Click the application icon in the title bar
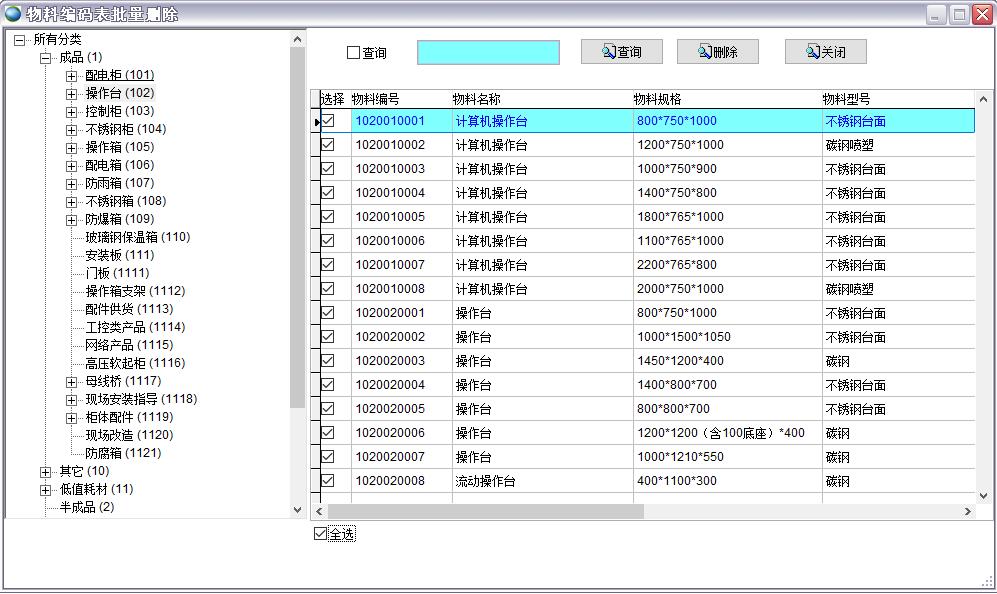Screen dimensions: 997x594 click(12, 12)
